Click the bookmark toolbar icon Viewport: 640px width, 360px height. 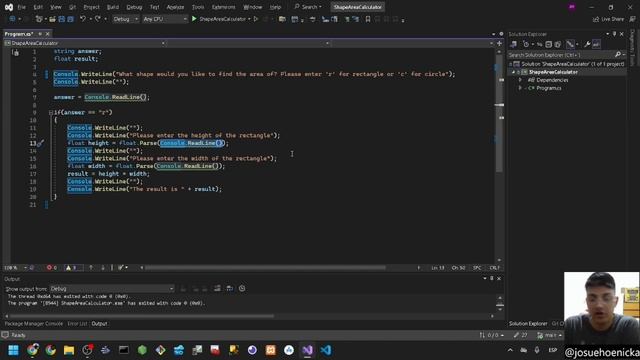[368, 19]
